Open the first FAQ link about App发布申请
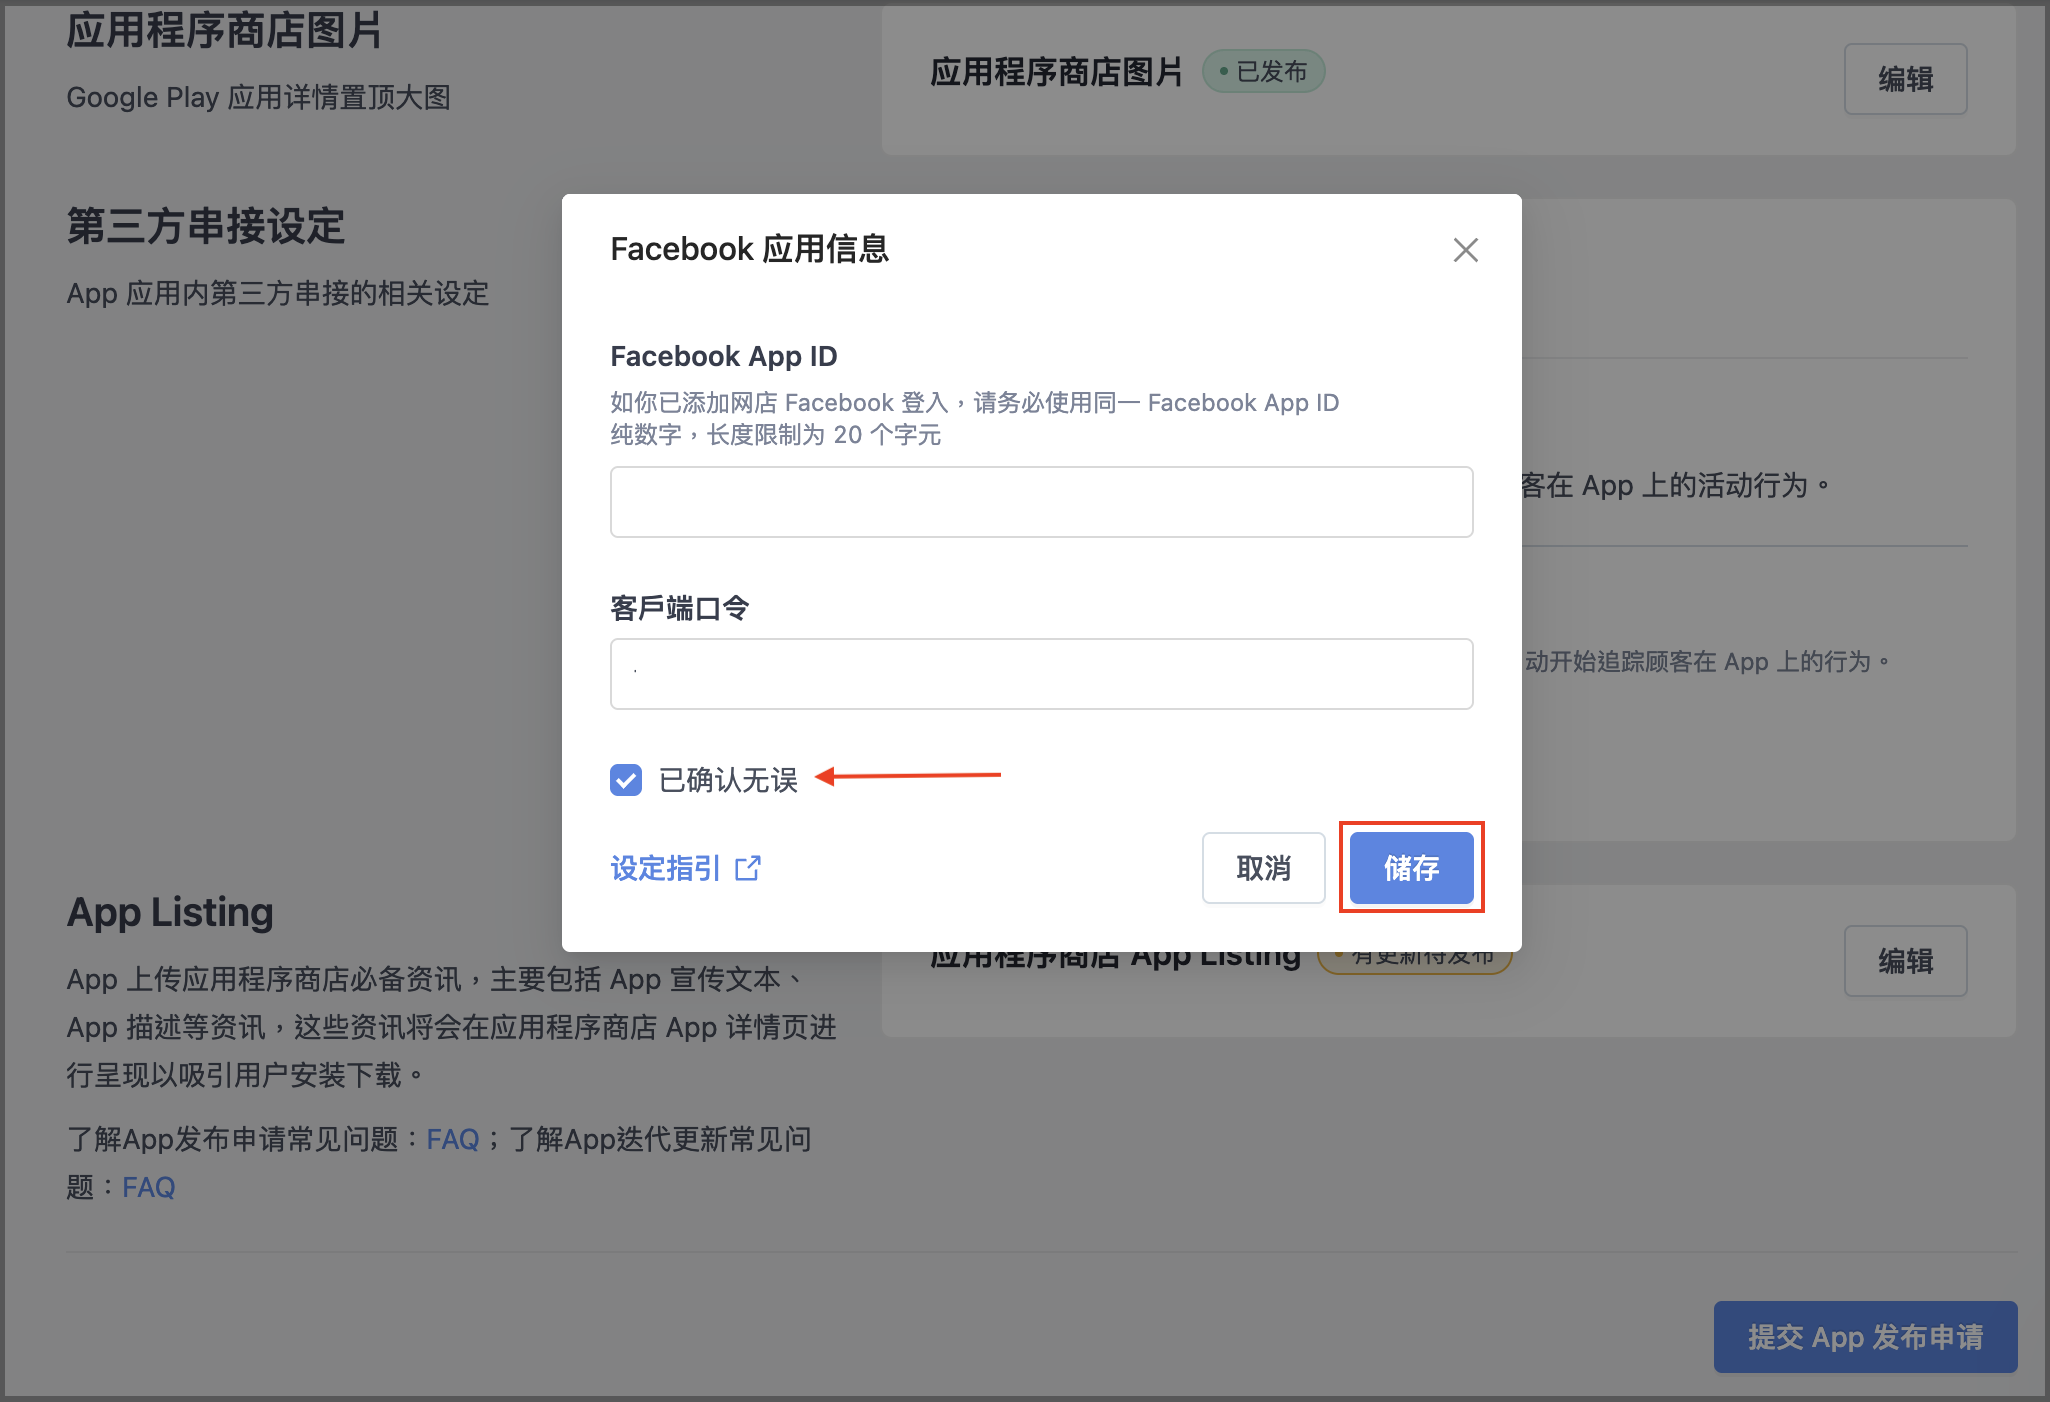Screen dimensions: 2050x1402 453,1139
